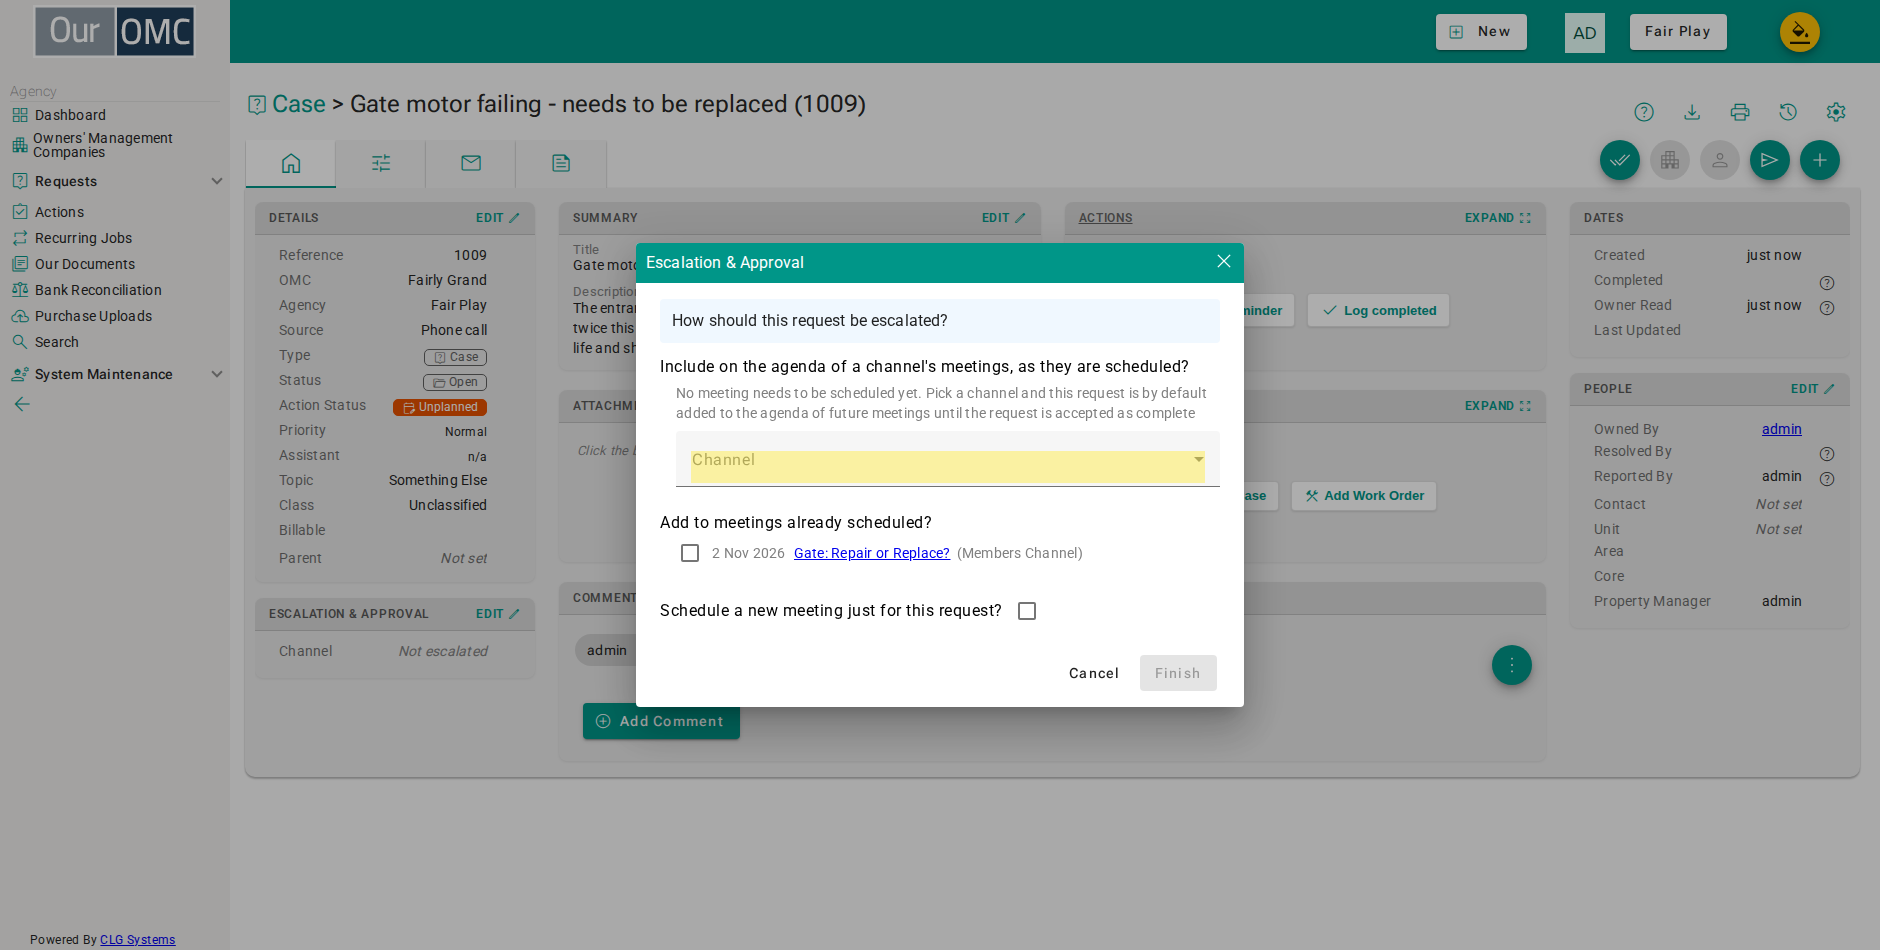Click the three-dot menu in comments

pos(1512,665)
